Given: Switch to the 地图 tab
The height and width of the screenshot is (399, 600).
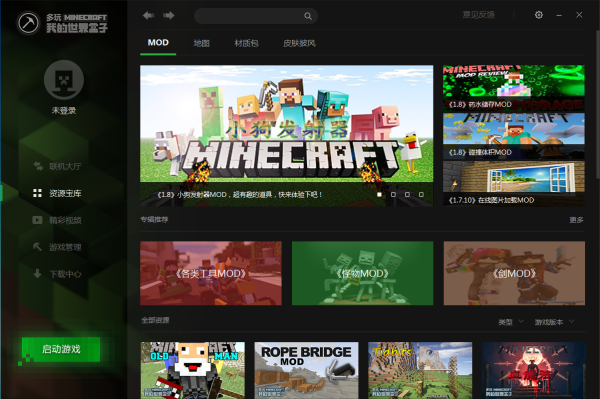Looking at the screenshot, I should [x=201, y=43].
